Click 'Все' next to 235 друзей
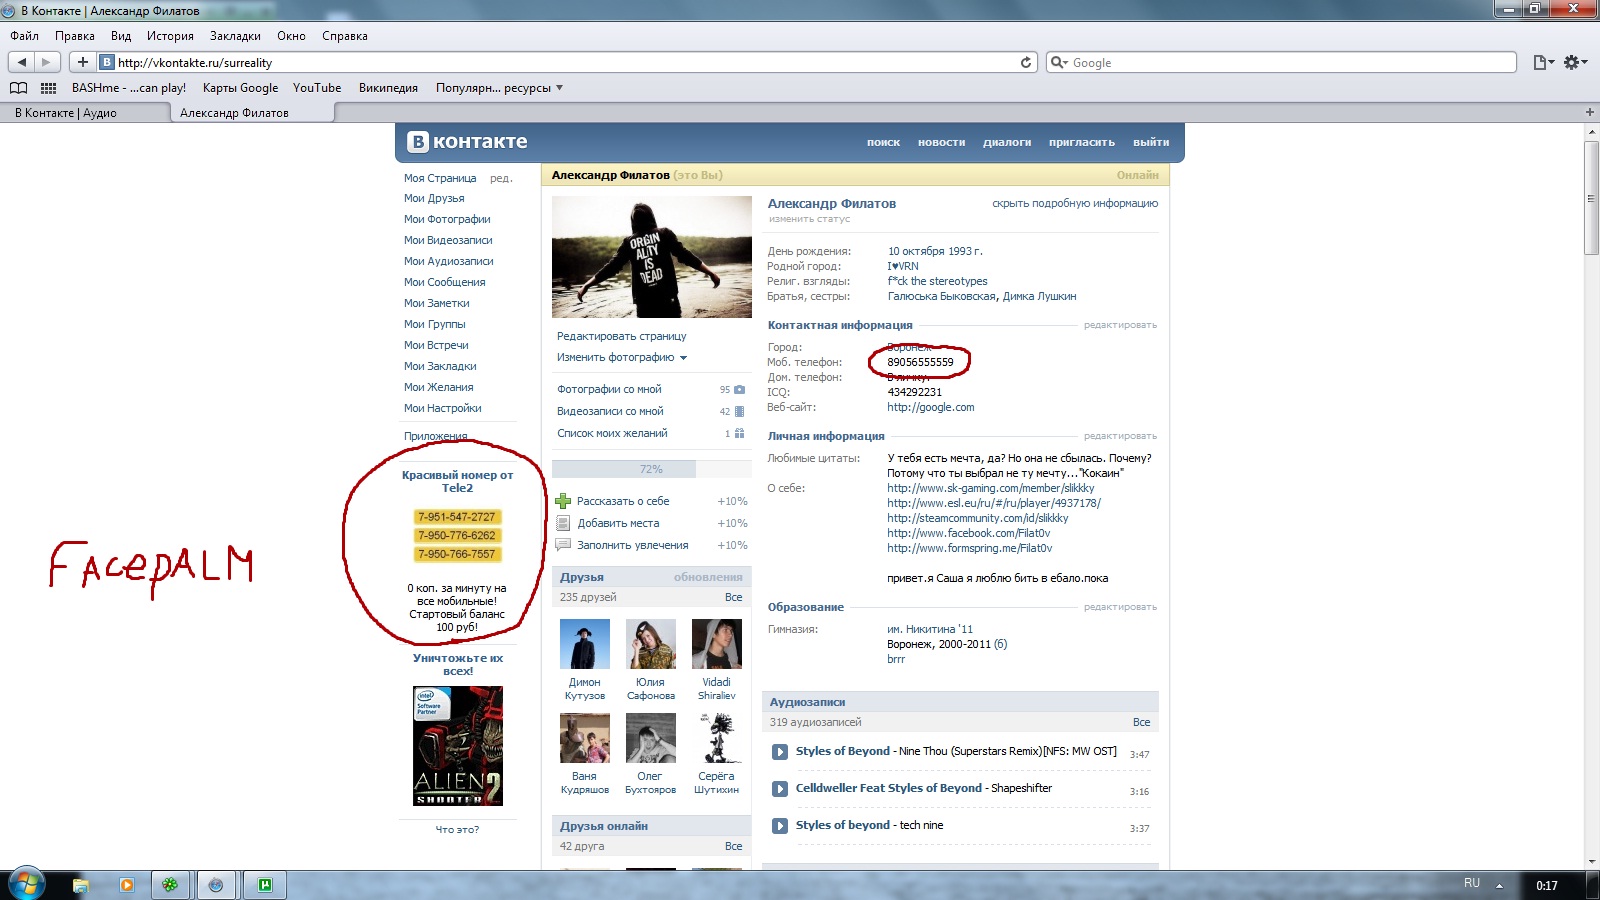1600x900 pixels. [x=734, y=597]
